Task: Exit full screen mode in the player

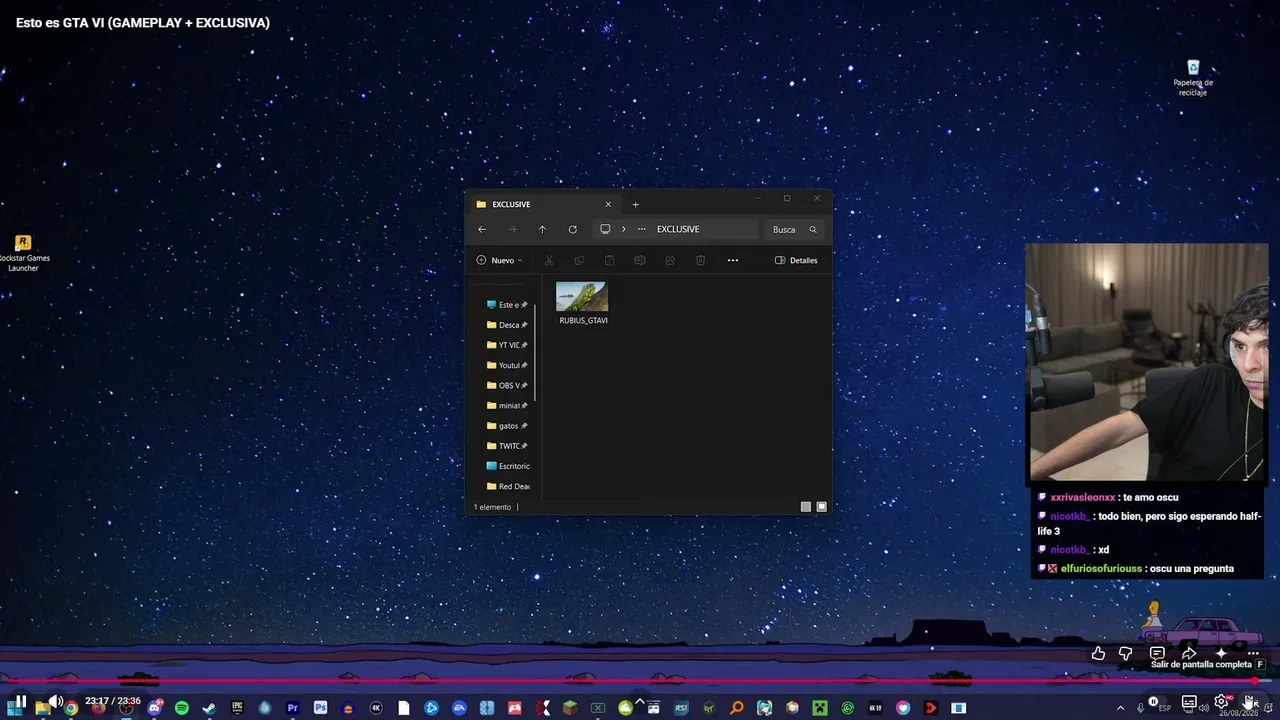Action: [x=1251, y=702]
